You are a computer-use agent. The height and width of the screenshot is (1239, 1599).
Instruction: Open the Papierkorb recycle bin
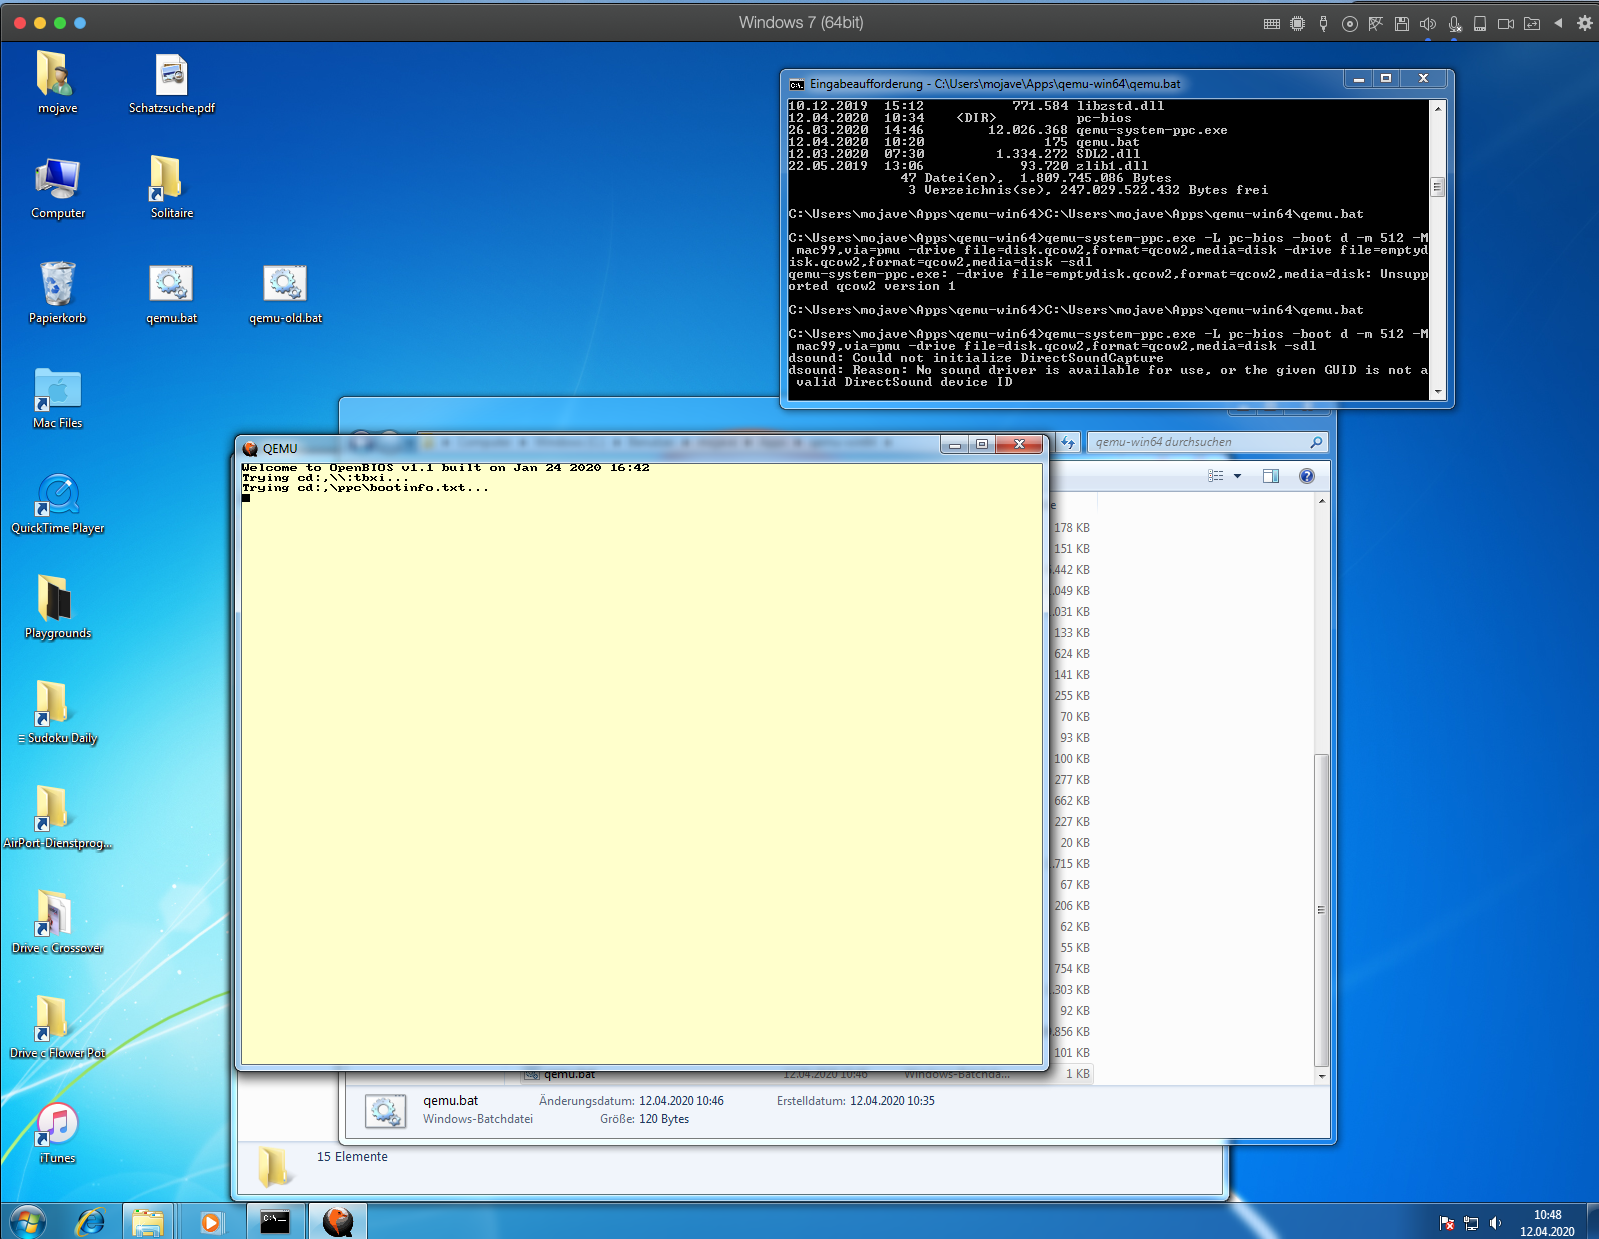57,293
